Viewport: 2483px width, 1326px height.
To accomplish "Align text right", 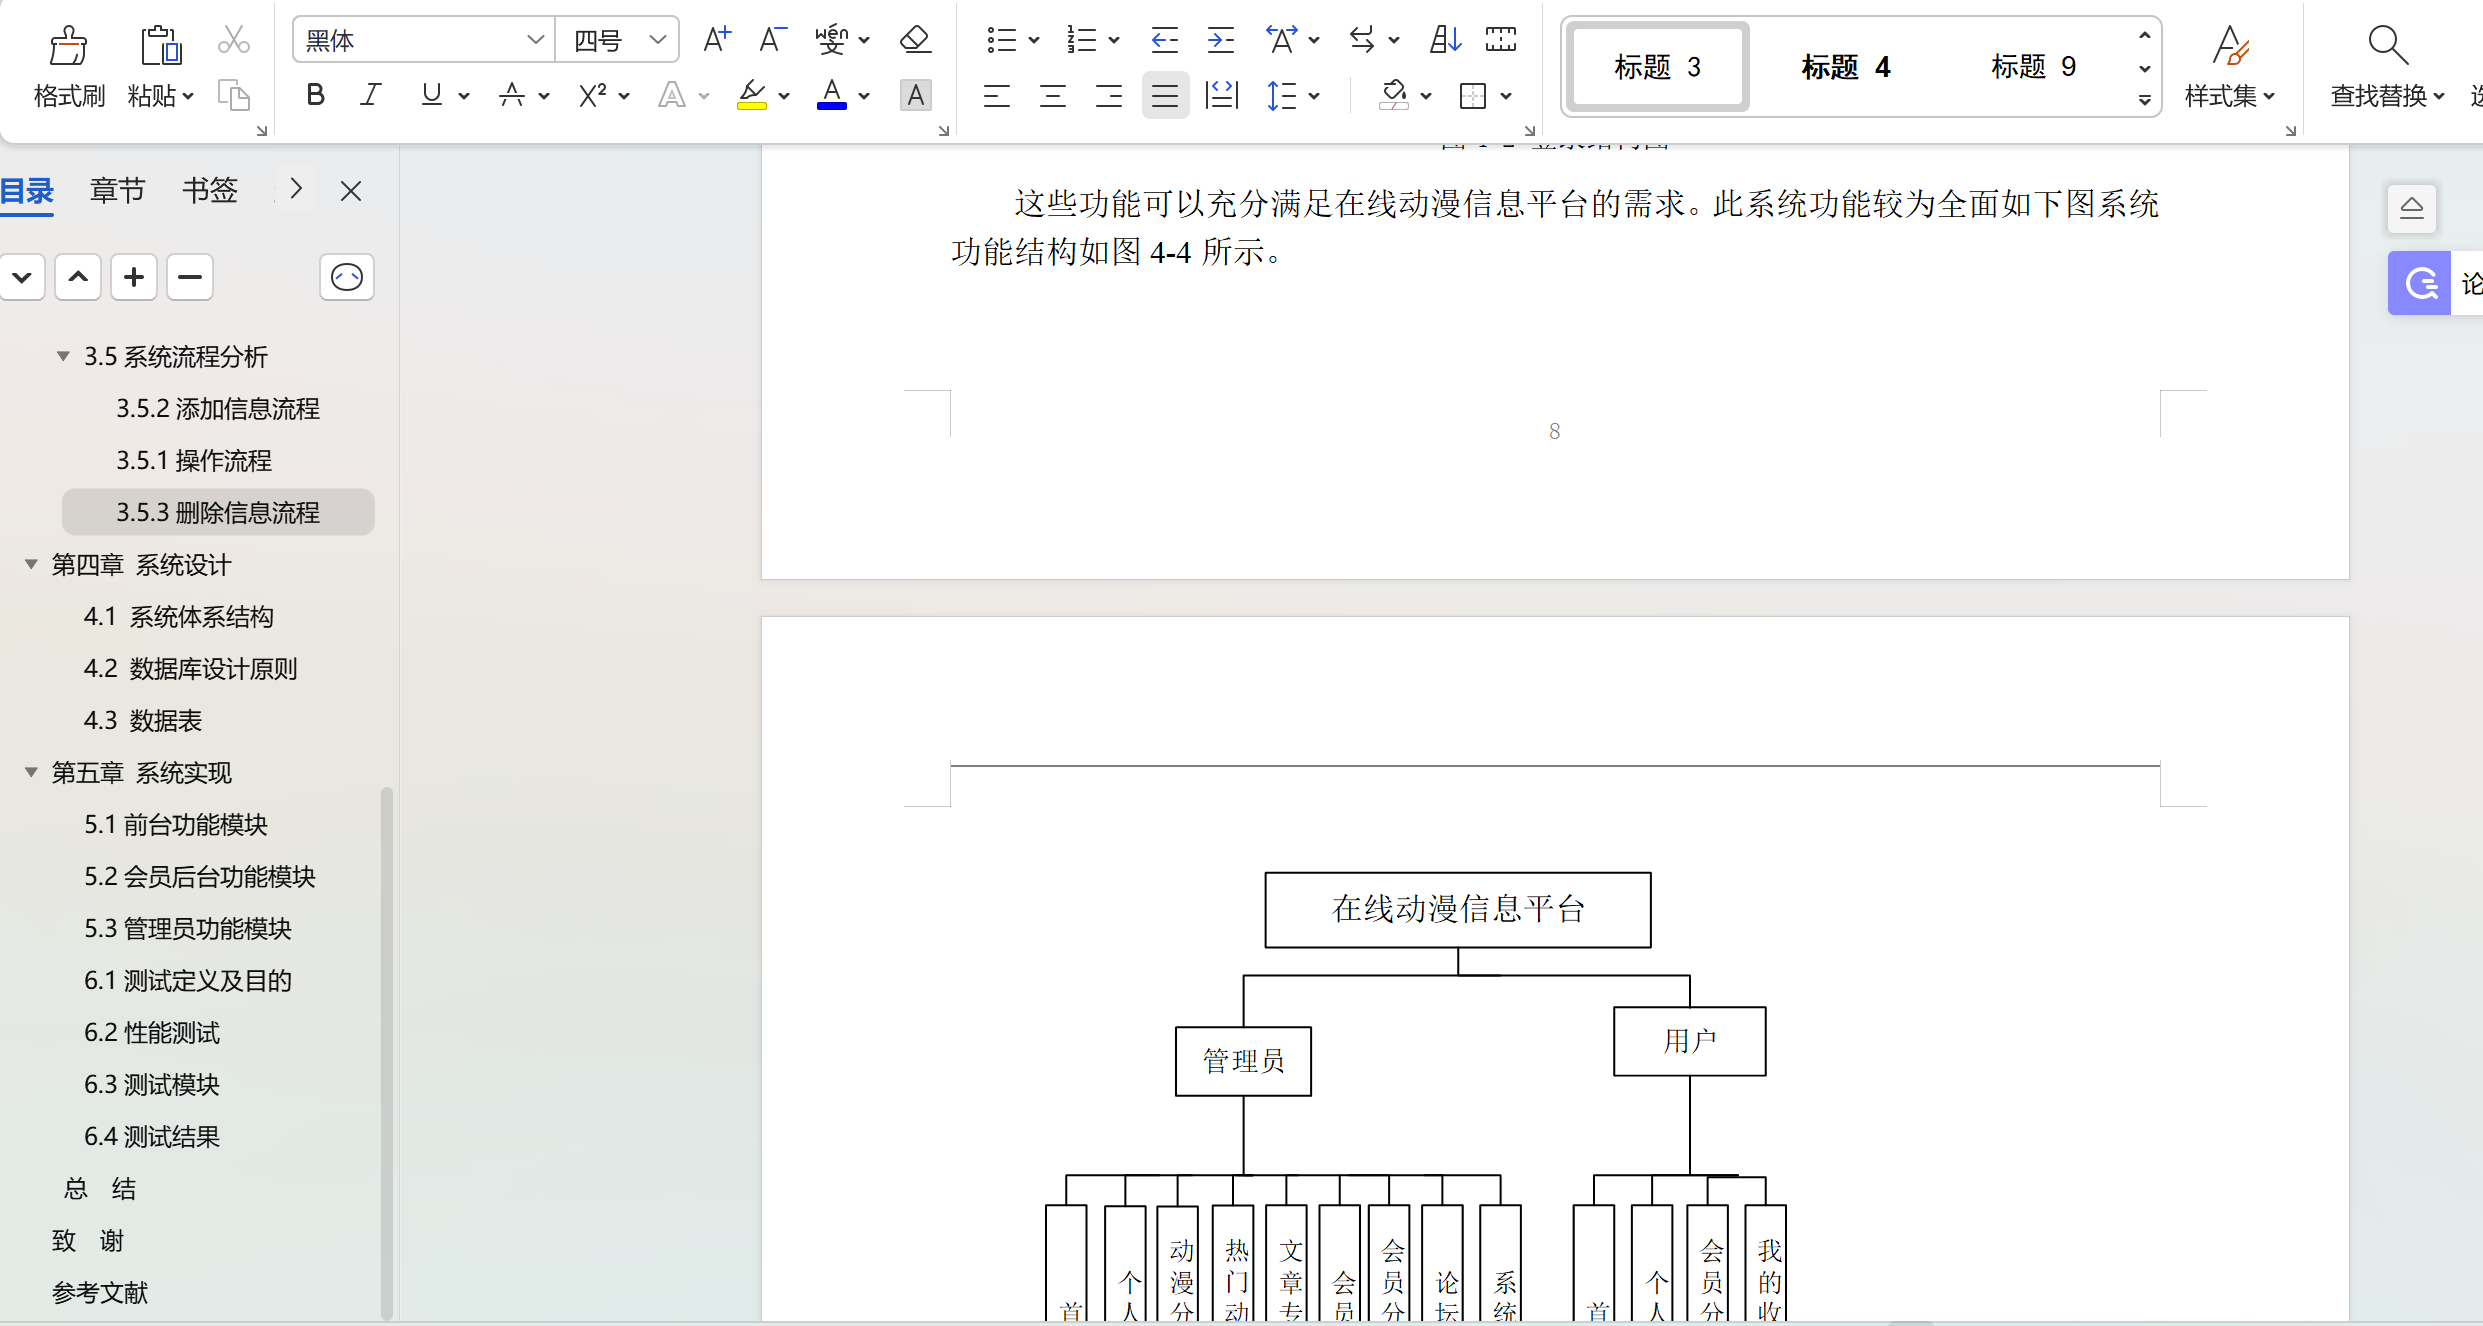I will point(1109,96).
